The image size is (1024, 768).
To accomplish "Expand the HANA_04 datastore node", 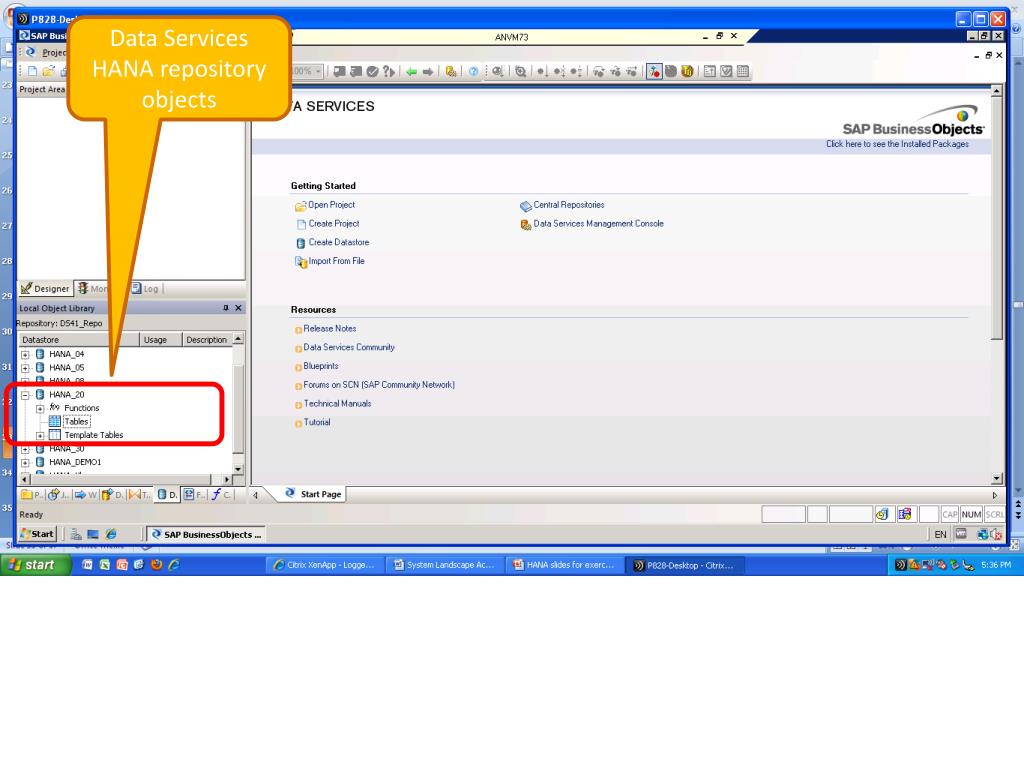I will click(25, 355).
